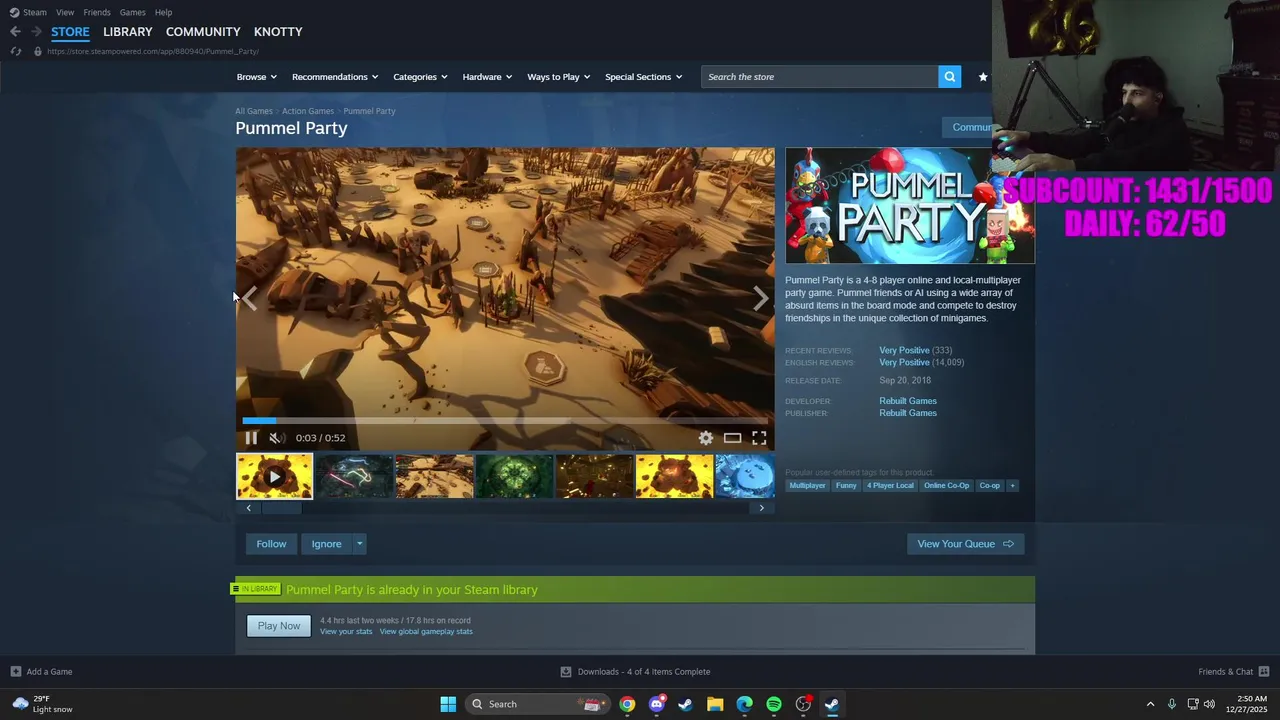Go forward with the Steam forward arrow

pyautogui.click(x=36, y=32)
